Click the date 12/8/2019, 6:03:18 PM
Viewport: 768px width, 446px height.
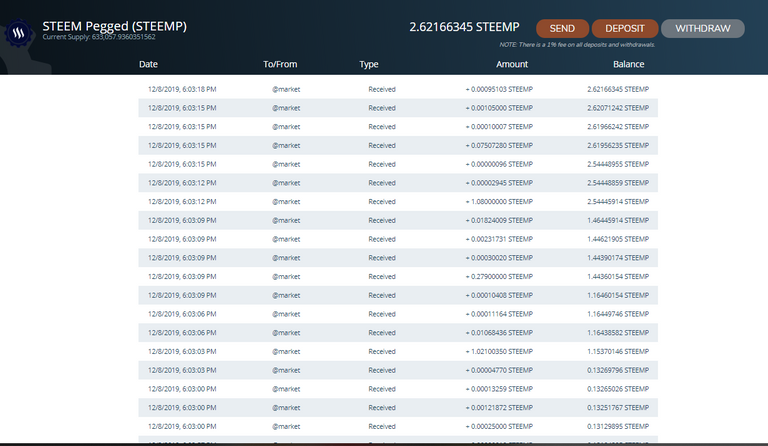coord(182,90)
